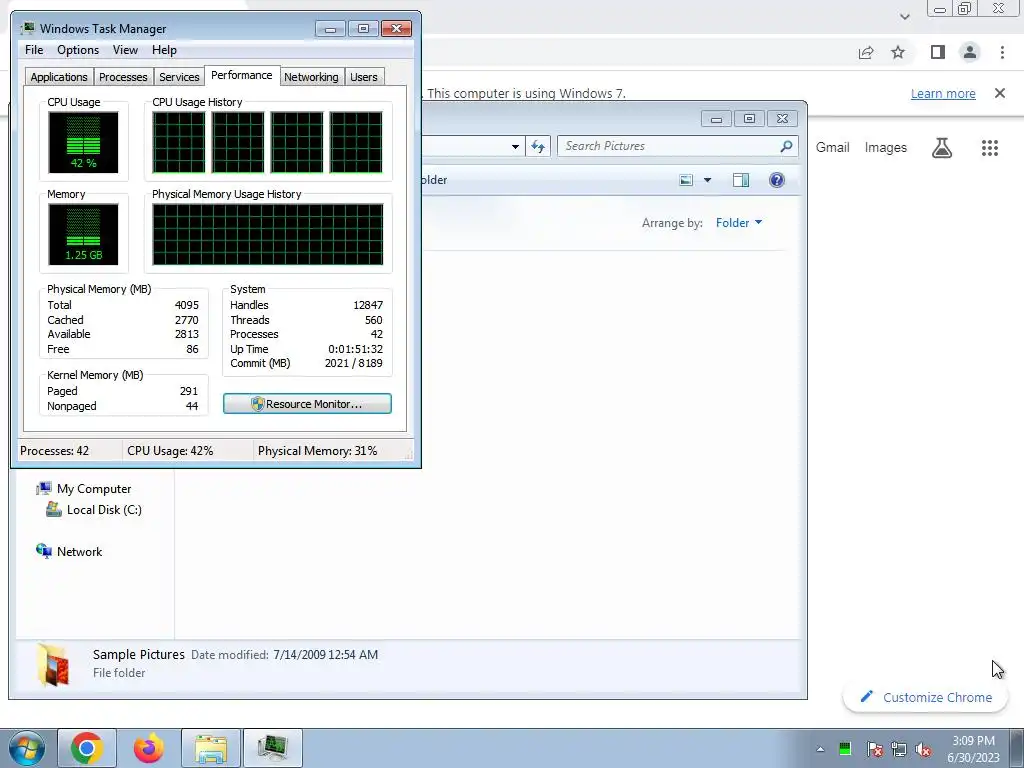Click the Physical Memory Usage History graph

pos(268,234)
